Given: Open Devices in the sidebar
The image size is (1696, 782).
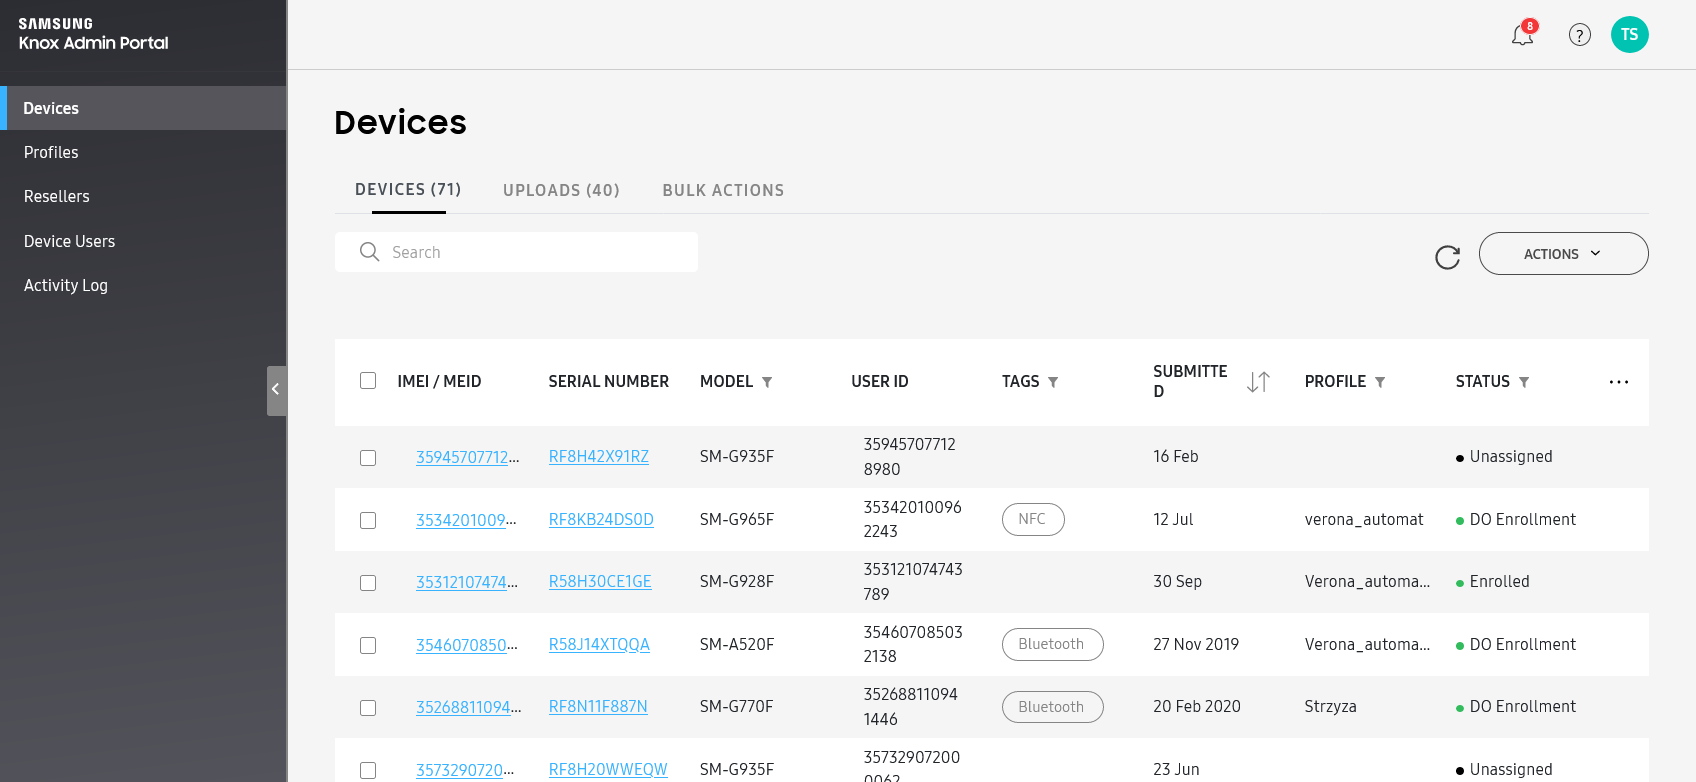Looking at the screenshot, I should (x=144, y=108).
